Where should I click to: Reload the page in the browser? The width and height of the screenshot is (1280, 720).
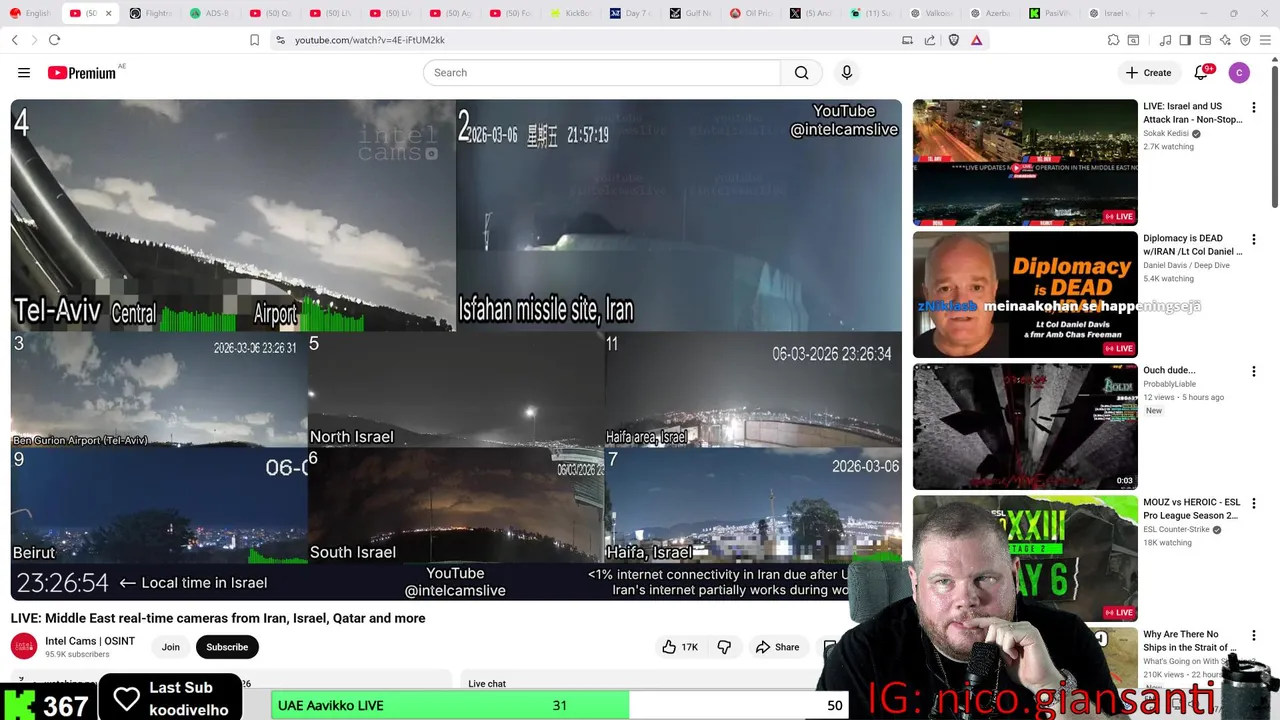tap(54, 40)
